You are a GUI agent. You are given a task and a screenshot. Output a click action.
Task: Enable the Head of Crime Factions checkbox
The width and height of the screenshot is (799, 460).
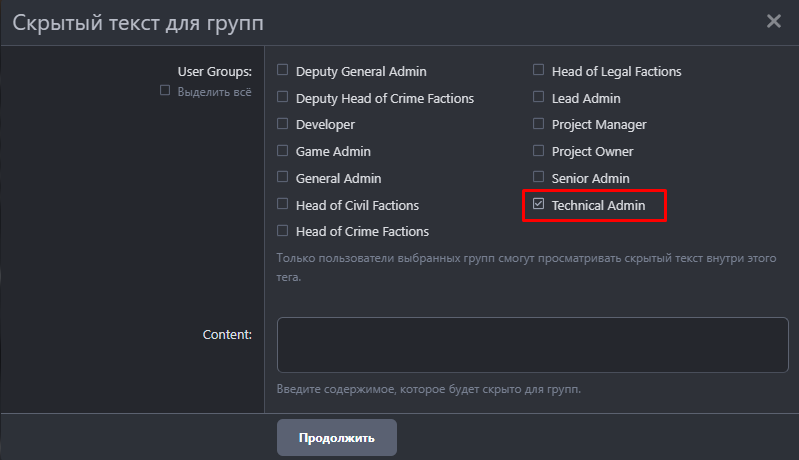point(283,231)
